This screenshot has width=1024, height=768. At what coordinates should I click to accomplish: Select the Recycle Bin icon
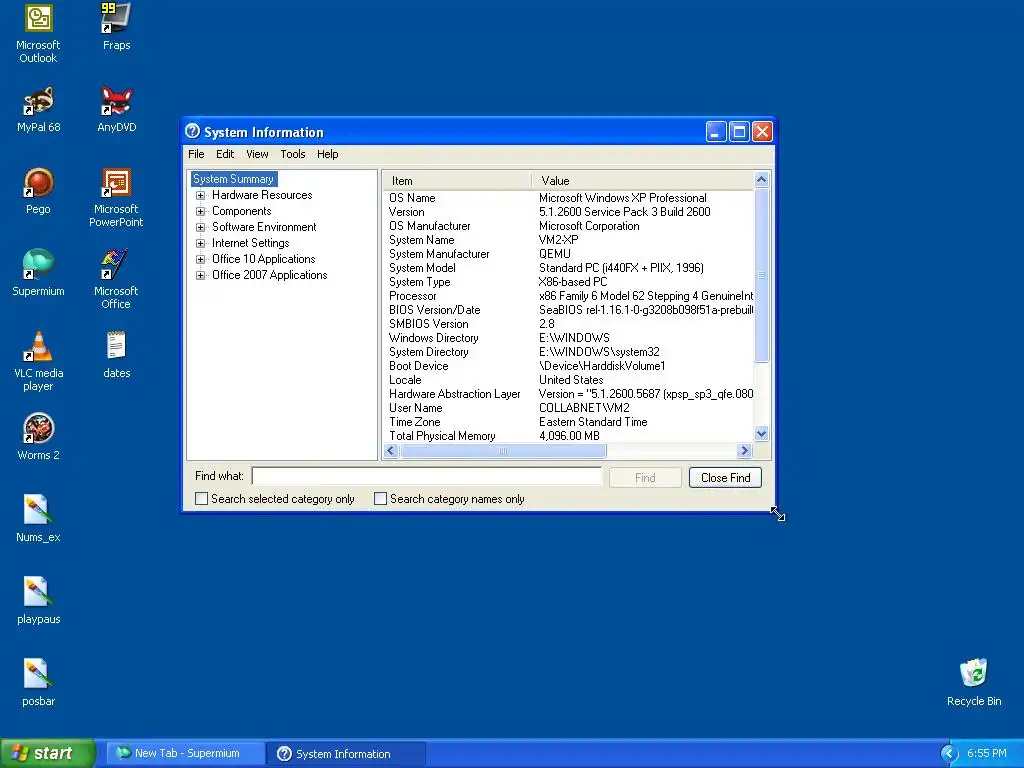[x=974, y=682]
